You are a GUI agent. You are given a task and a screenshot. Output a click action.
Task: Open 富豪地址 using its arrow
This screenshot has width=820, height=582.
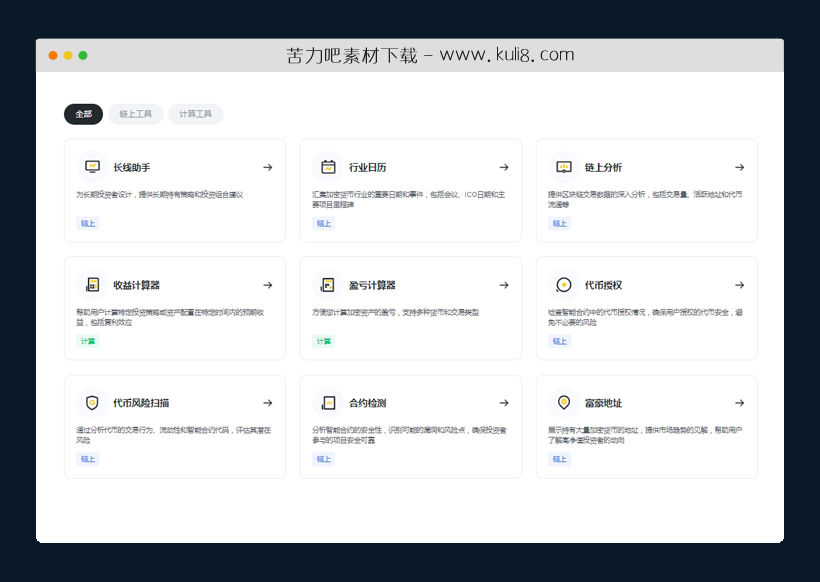[x=740, y=402]
